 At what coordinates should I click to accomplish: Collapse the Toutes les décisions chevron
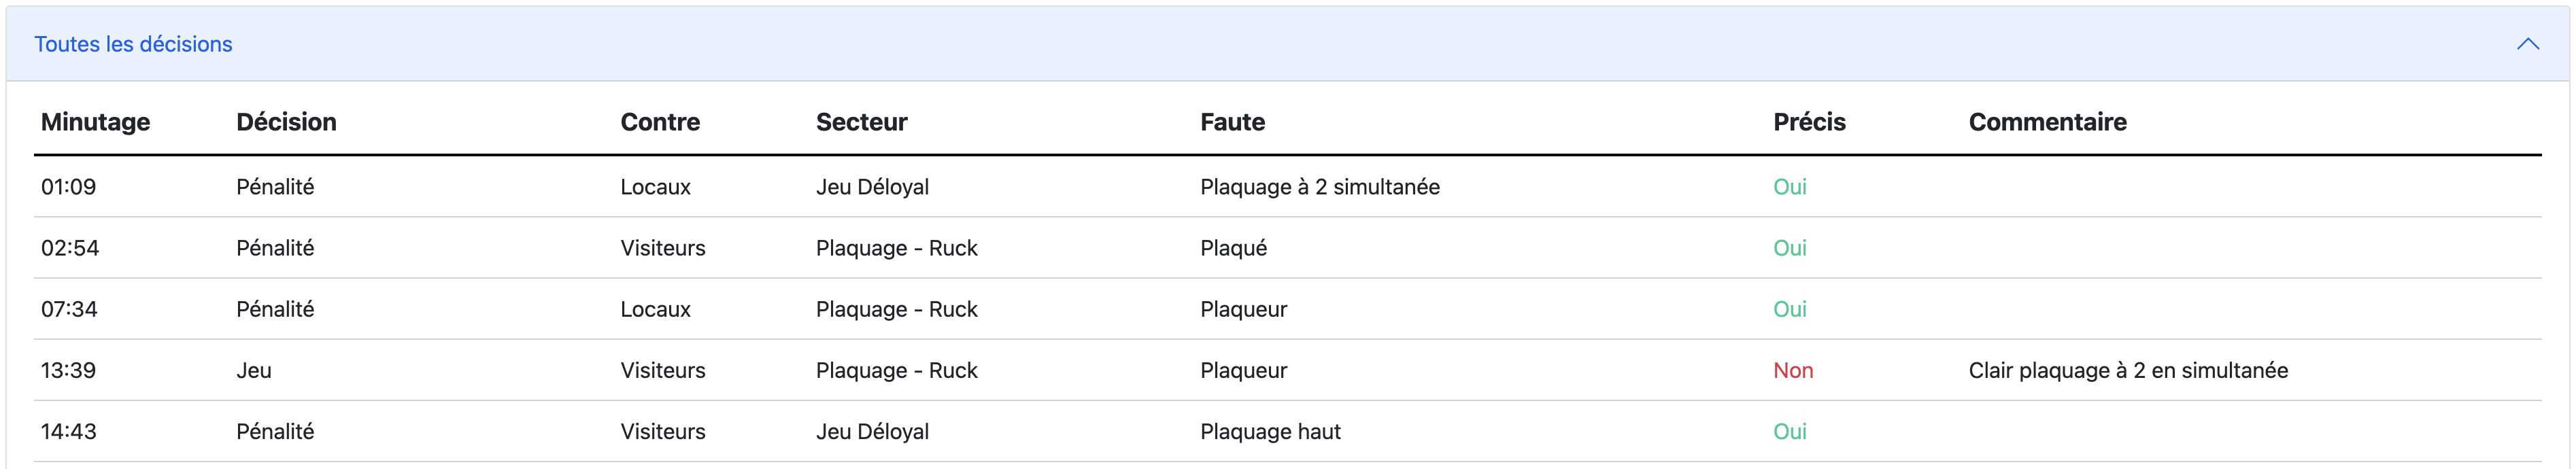point(2527,44)
